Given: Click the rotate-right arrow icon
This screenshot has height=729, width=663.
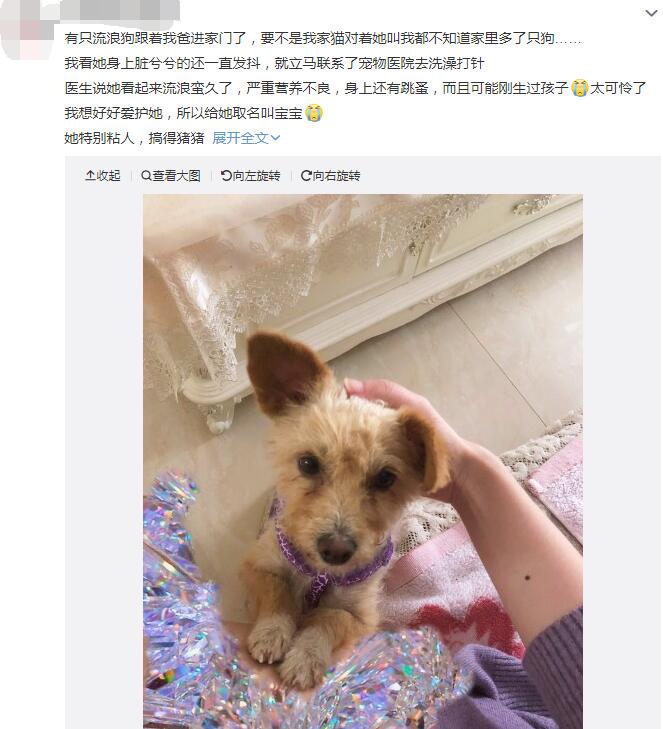Looking at the screenshot, I should tap(306, 176).
